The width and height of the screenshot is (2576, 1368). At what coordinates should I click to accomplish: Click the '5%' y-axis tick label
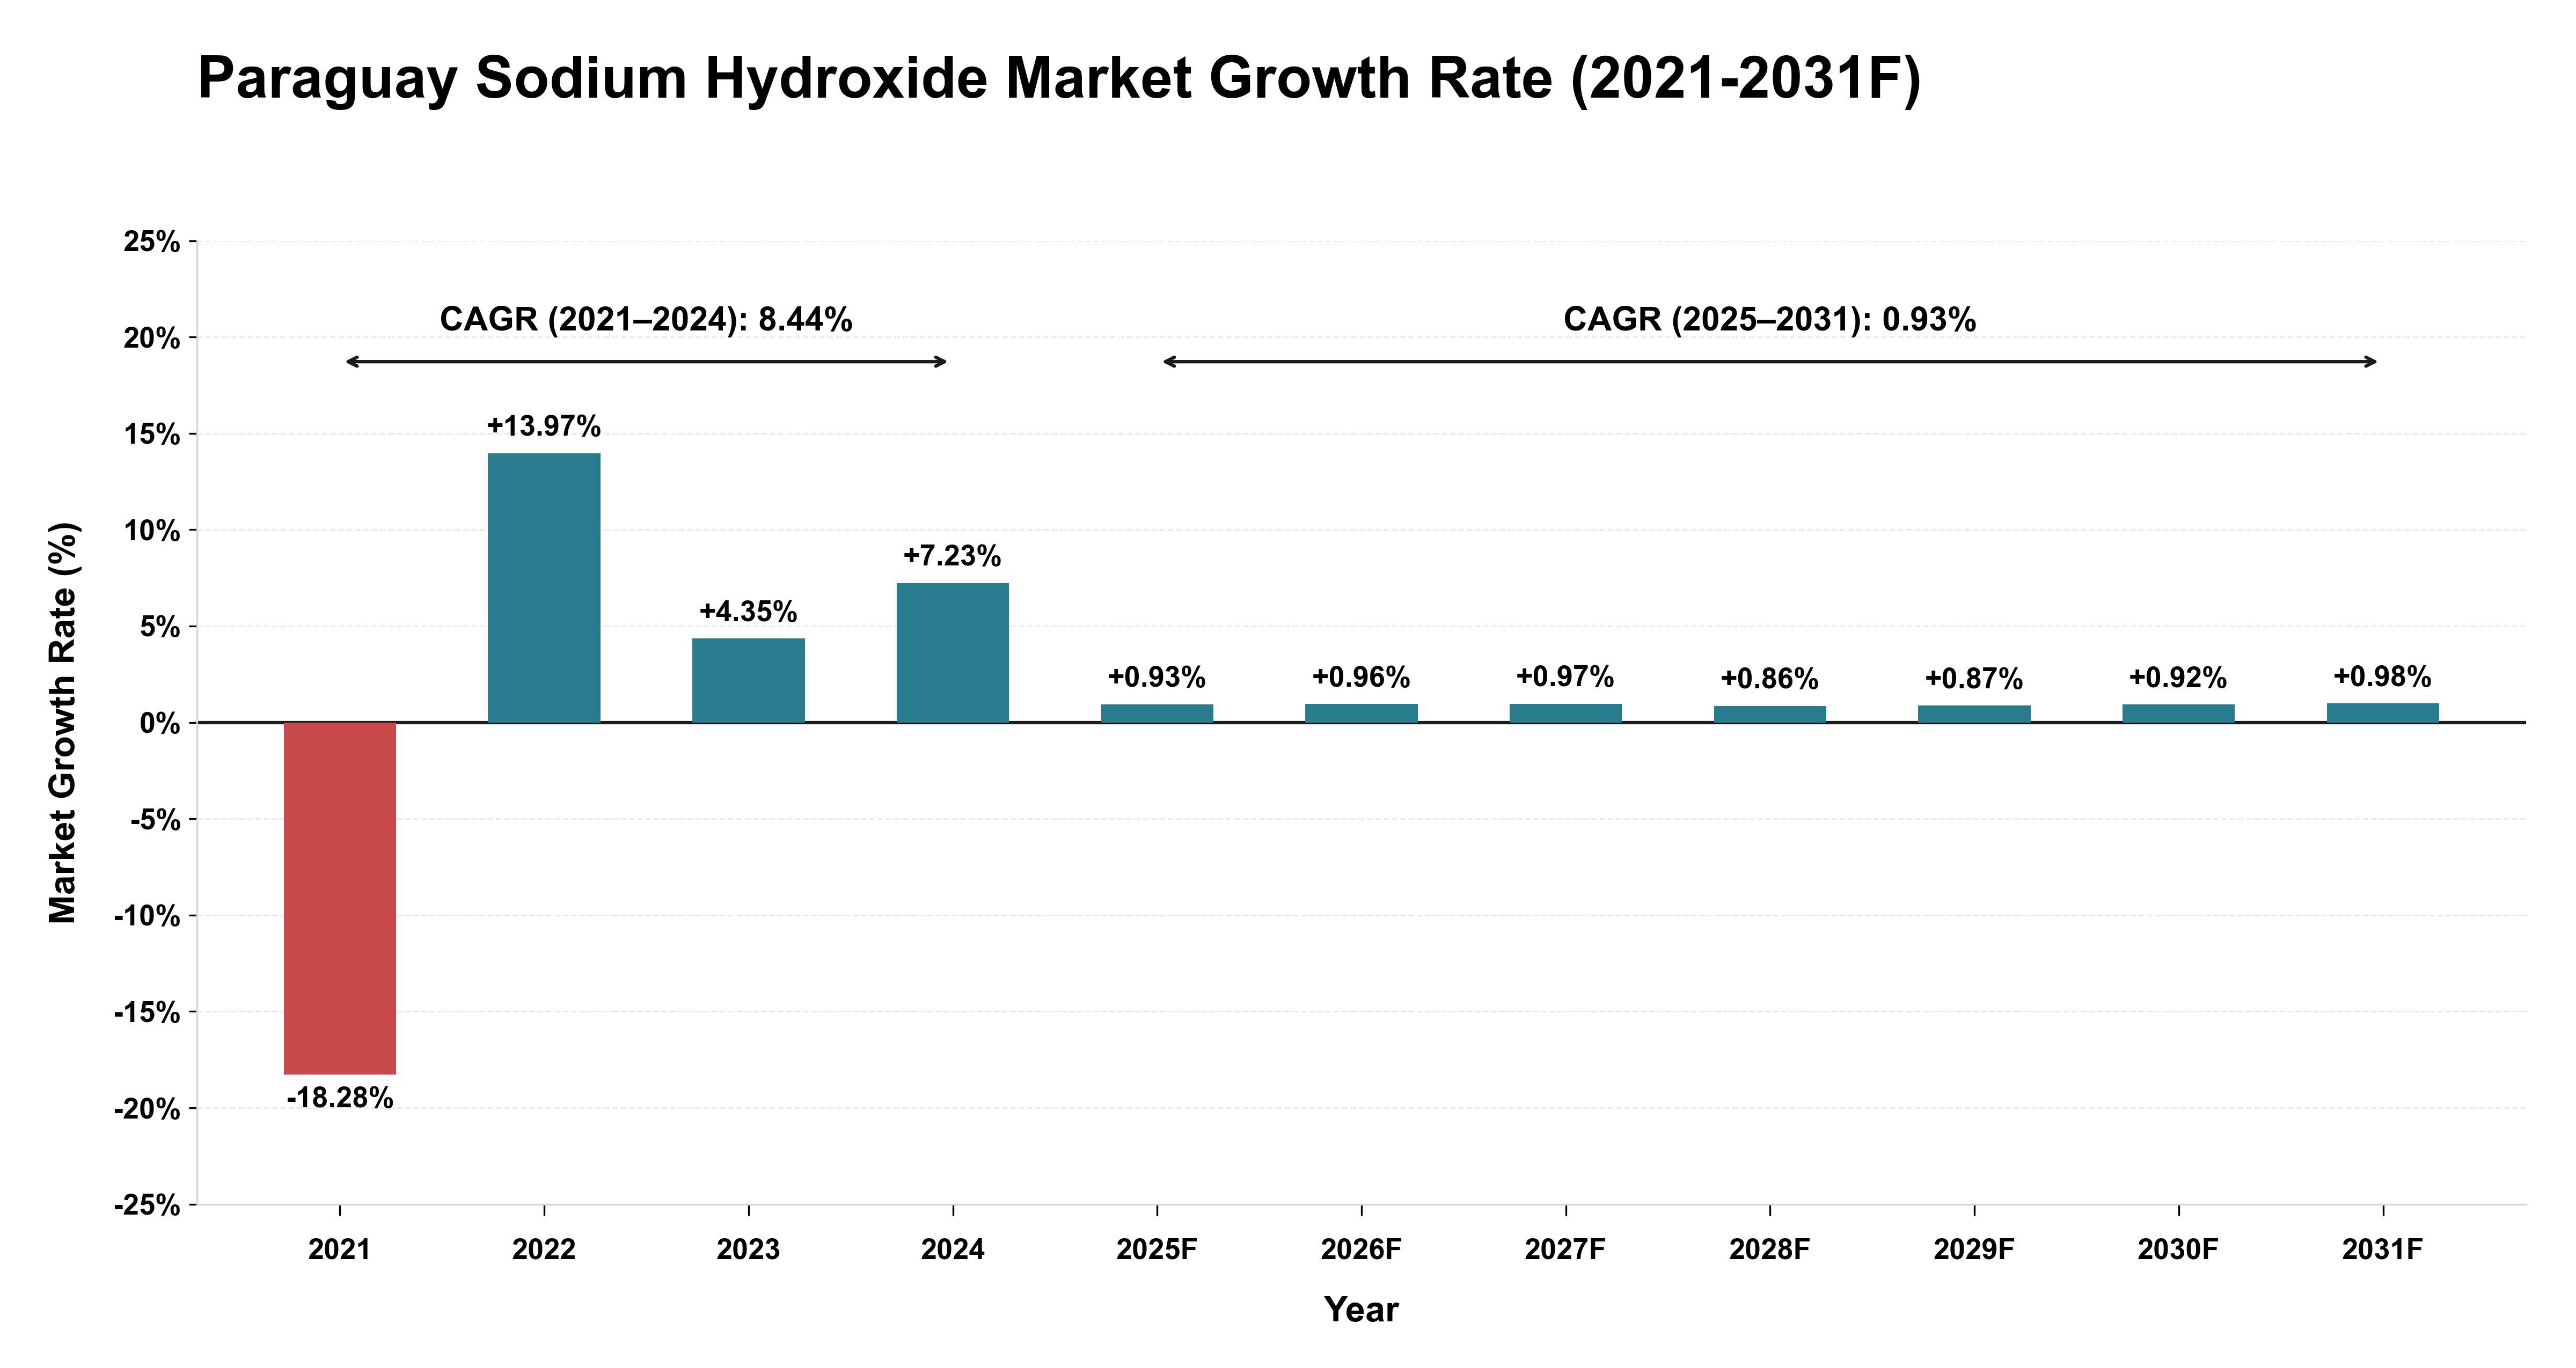(x=160, y=627)
